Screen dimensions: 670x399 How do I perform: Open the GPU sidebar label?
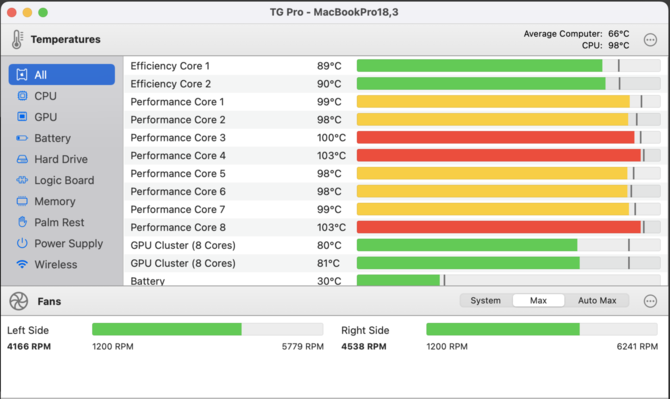[46, 117]
